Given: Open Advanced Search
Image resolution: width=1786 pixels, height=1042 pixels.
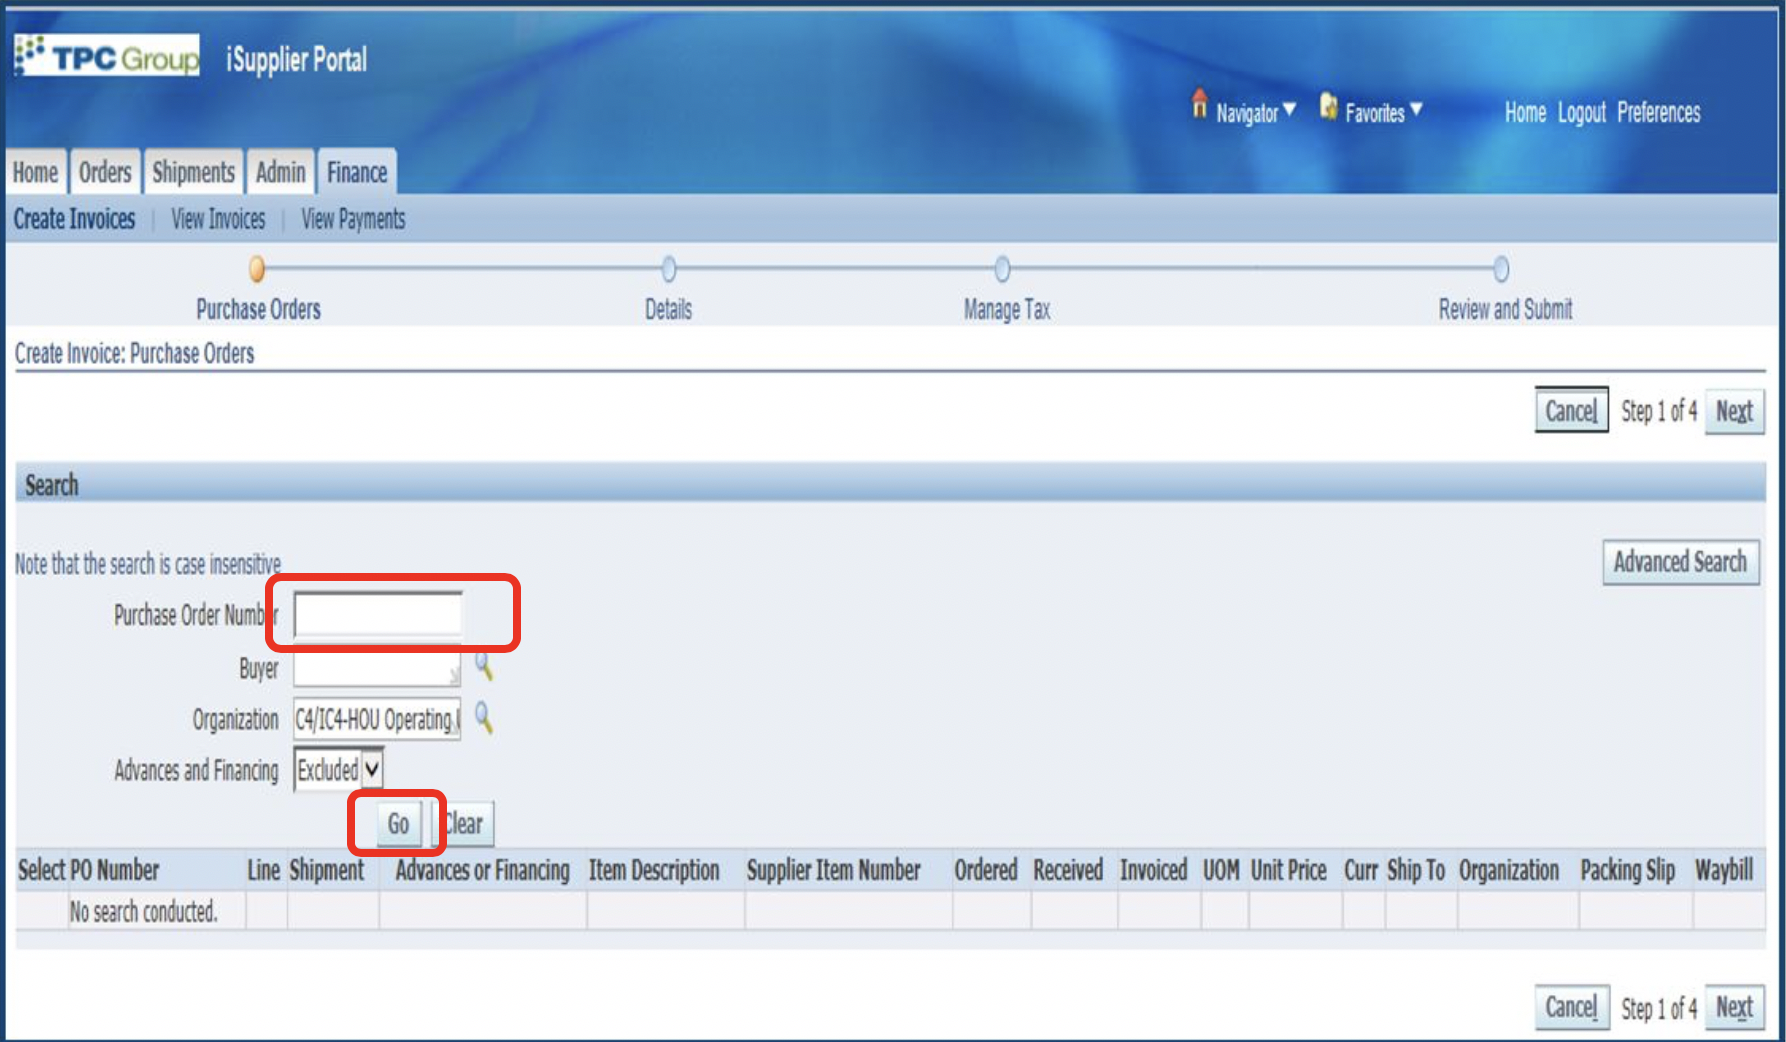Looking at the screenshot, I should (1680, 562).
